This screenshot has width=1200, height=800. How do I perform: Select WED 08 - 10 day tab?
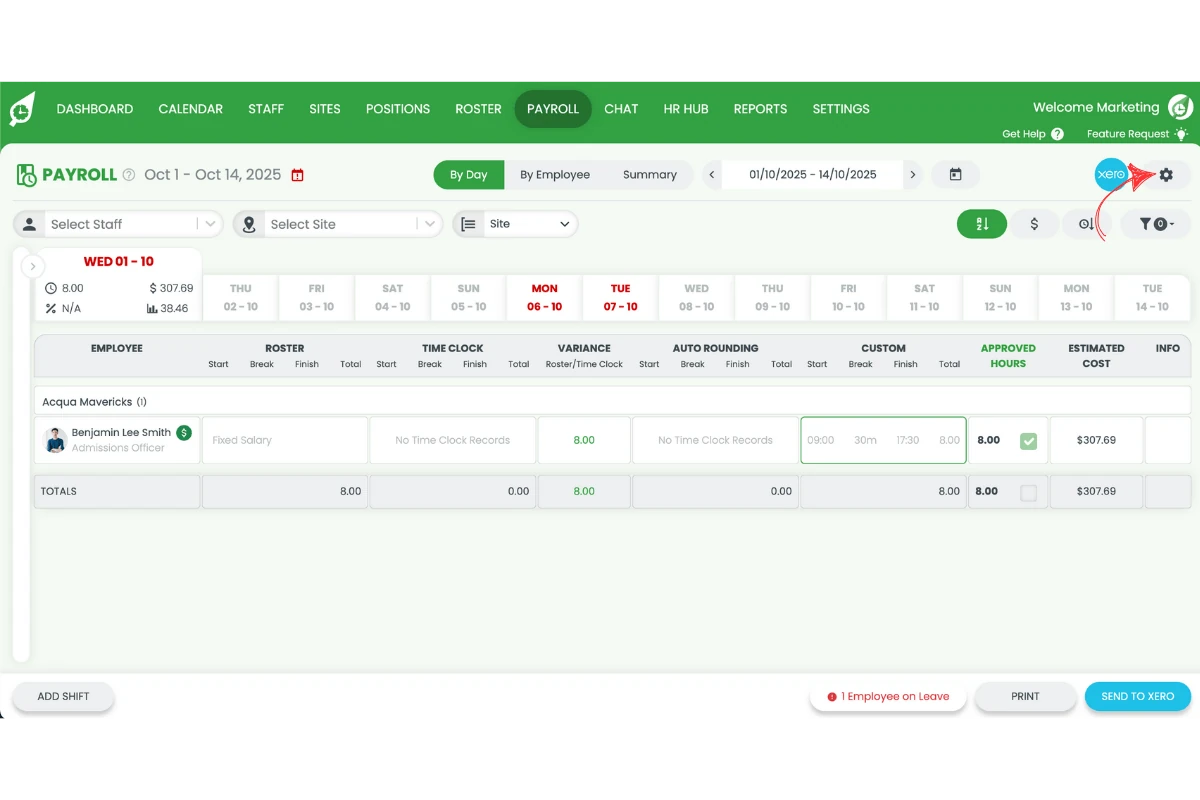(x=696, y=297)
